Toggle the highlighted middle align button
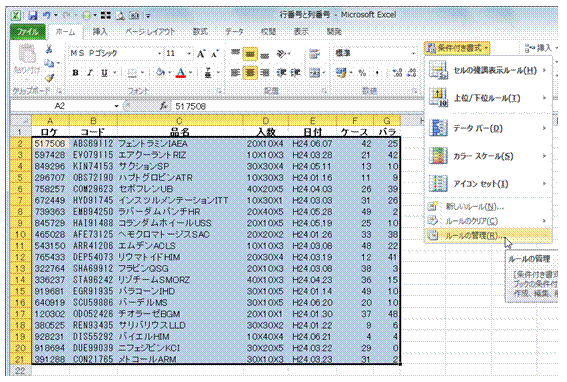This screenshot has height=382, width=567. [250, 54]
